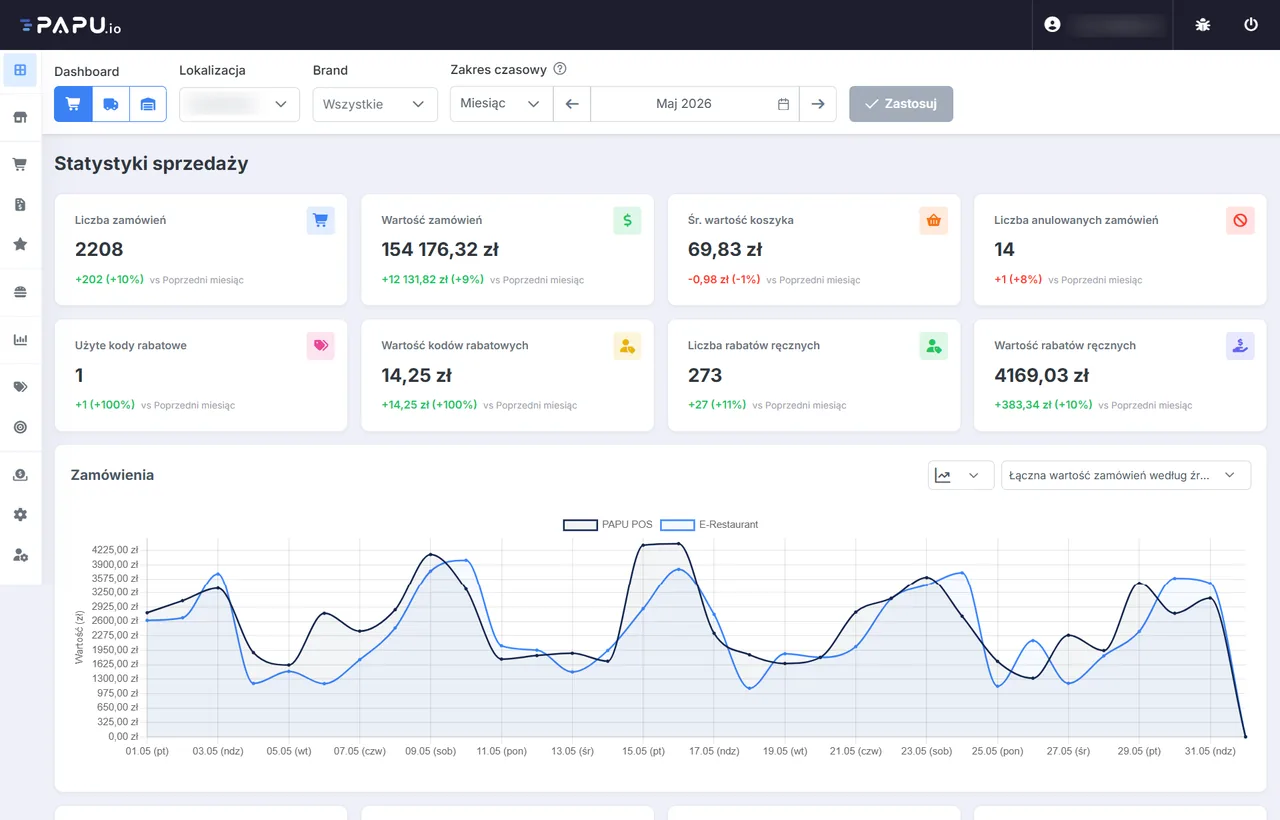Click the 273 manual discounts count
The image size is (1280, 820).
point(705,376)
